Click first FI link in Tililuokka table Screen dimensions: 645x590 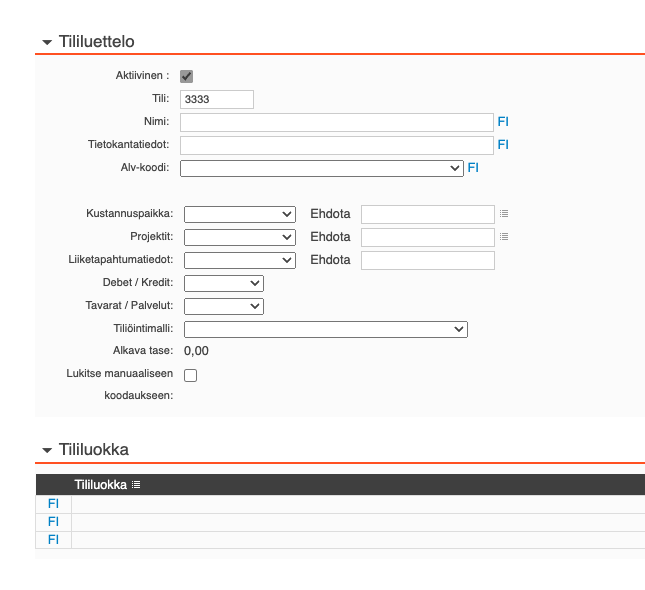[x=53, y=504]
